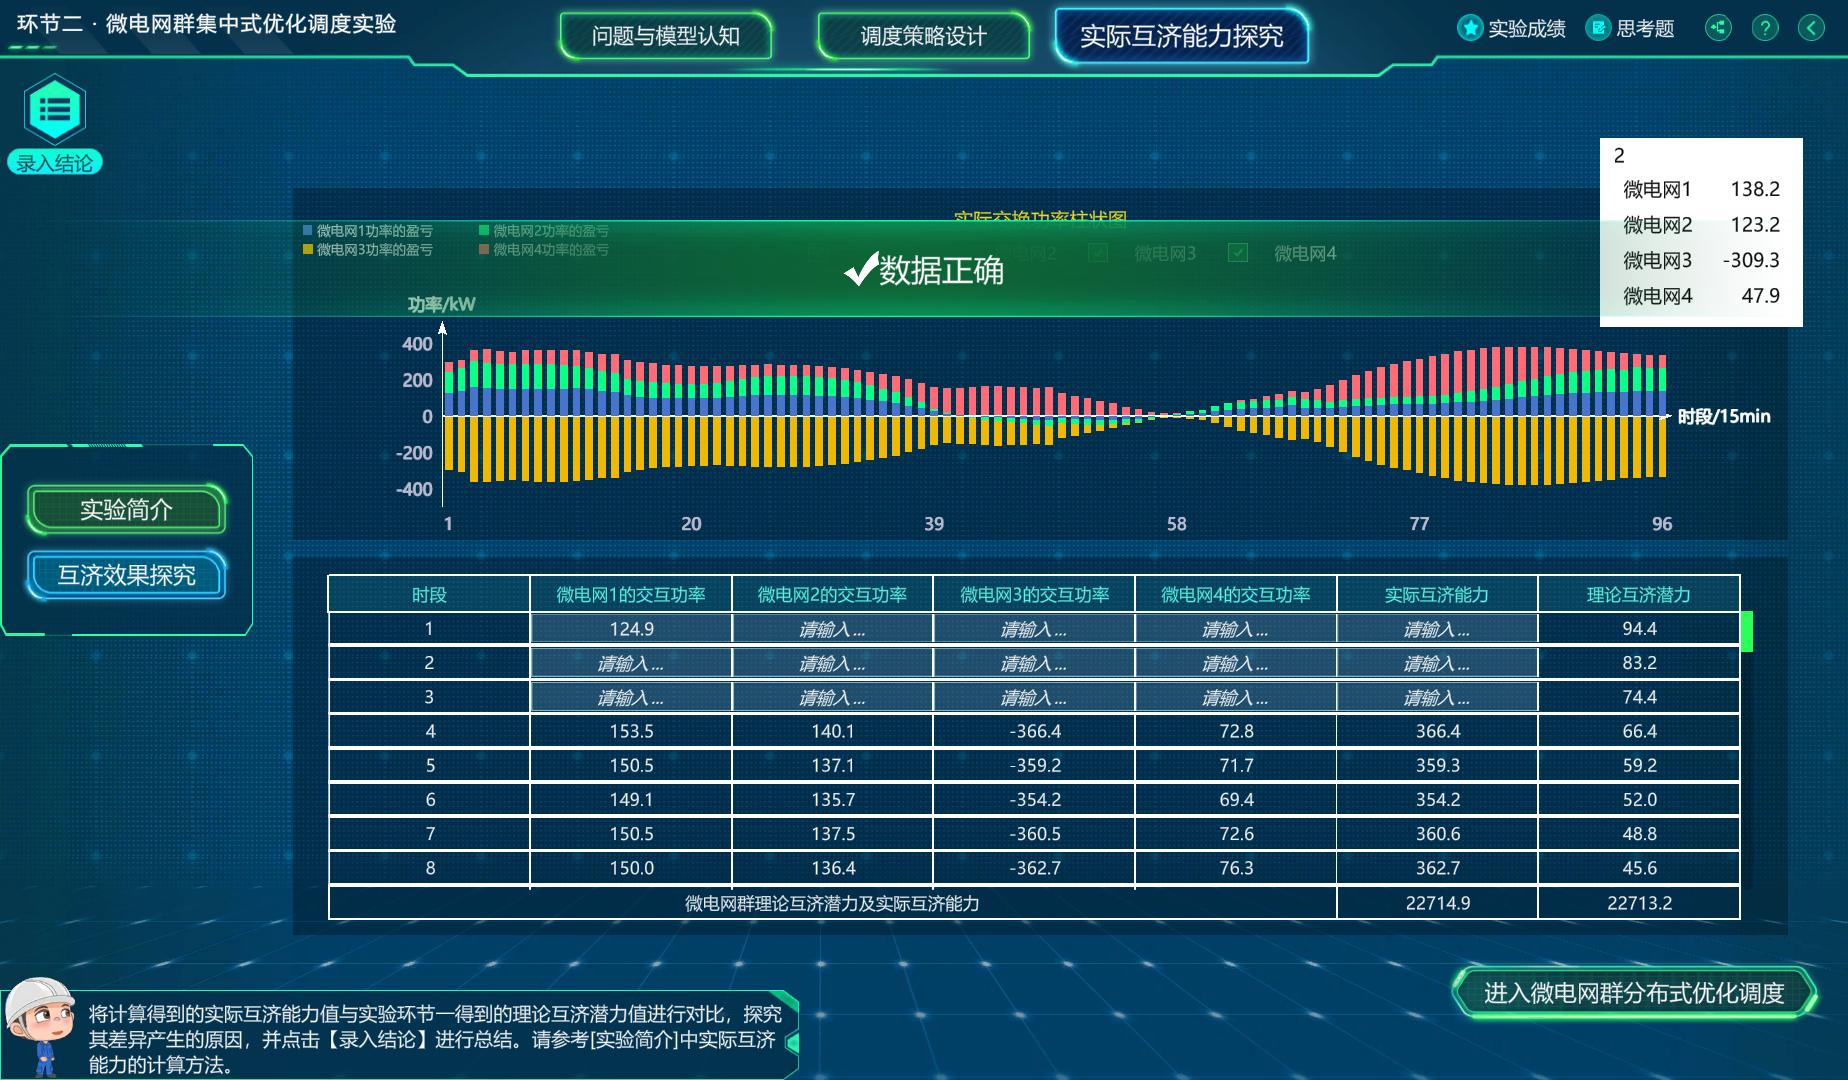Toggle the 微电网3 checkbox above the chart
1848x1080 pixels.
(x=1098, y=254)
